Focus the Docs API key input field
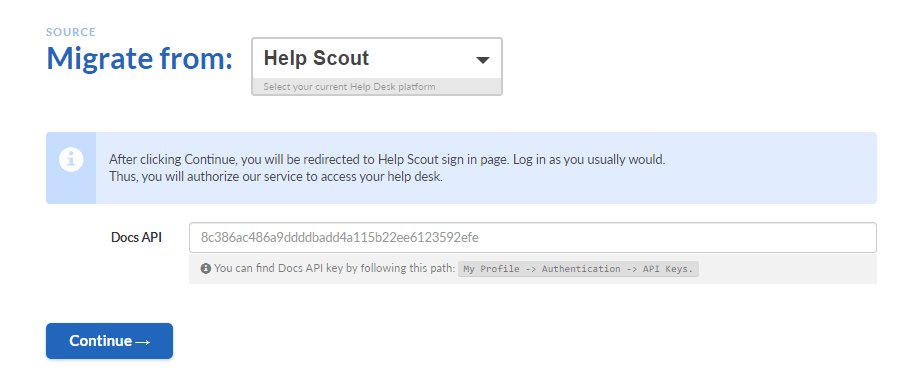The image size is (914, 379). pyautogui.click(x=533, y=237)
